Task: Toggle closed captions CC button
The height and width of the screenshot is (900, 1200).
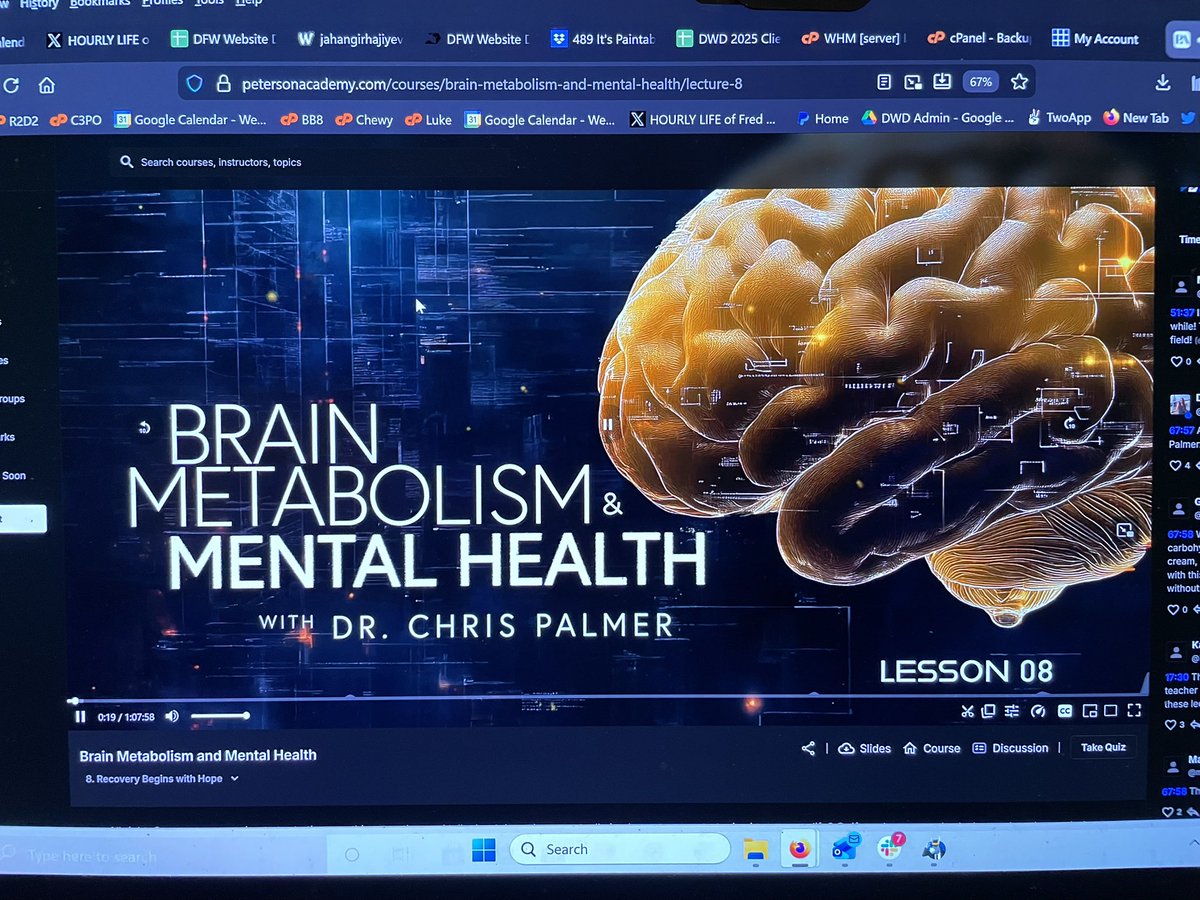Action: 1065,712
